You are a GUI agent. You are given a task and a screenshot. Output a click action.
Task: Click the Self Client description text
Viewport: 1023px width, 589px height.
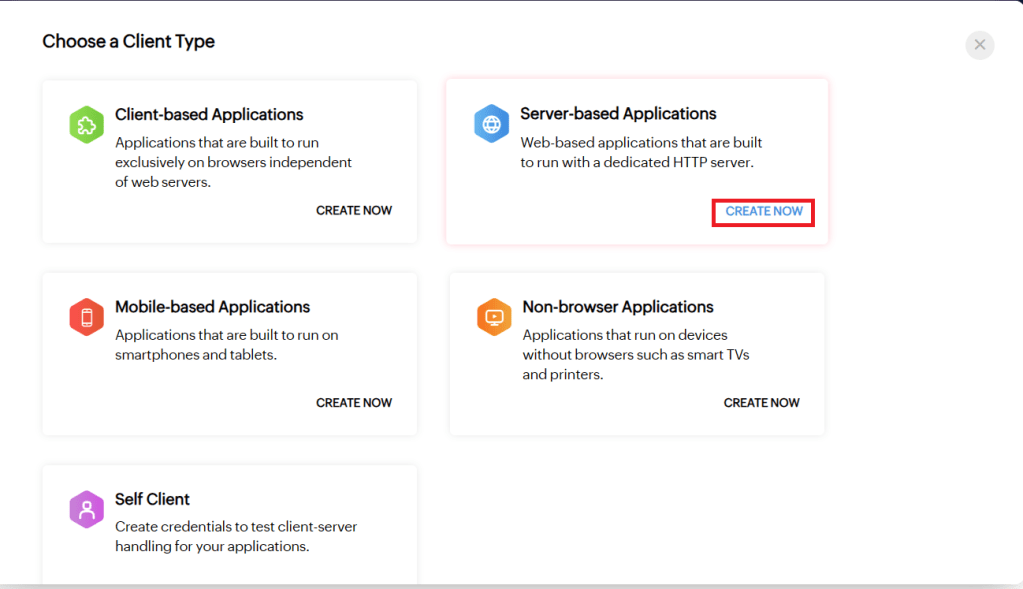tap(236, 536)
